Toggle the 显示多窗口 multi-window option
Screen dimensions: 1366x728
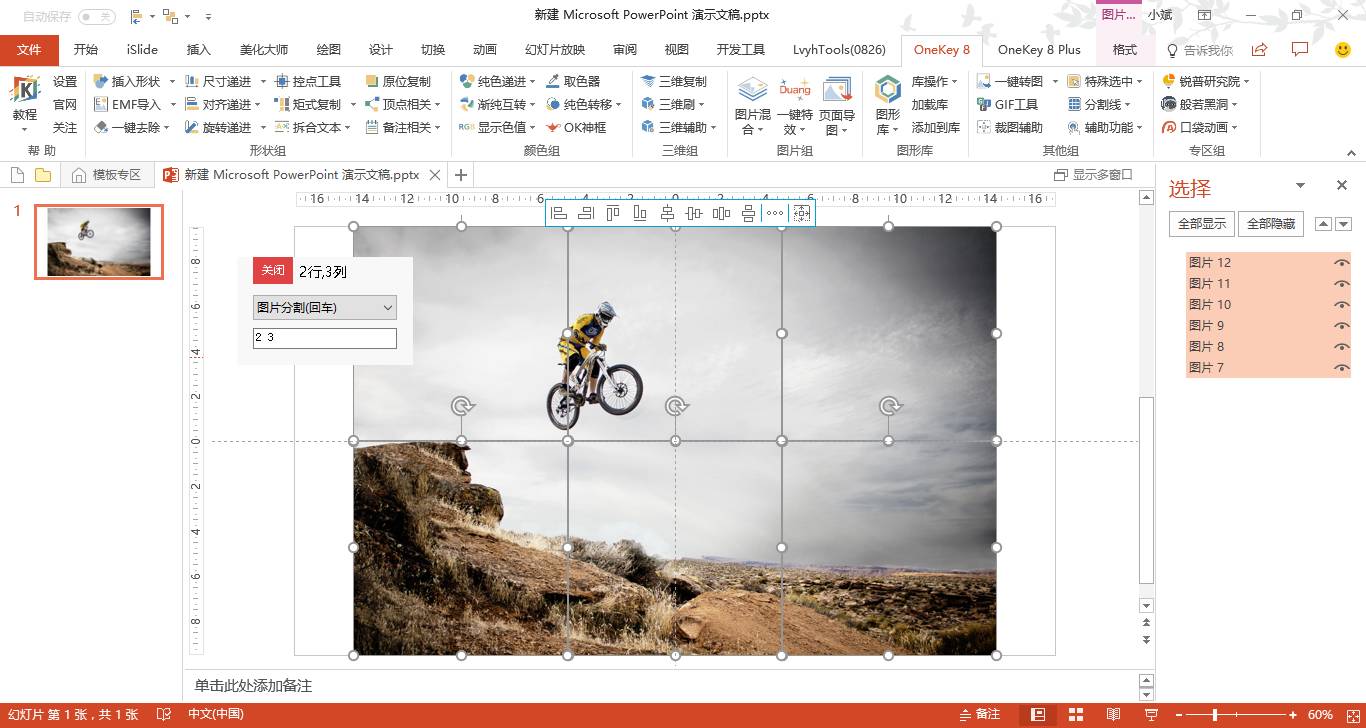coord(1093,175)
